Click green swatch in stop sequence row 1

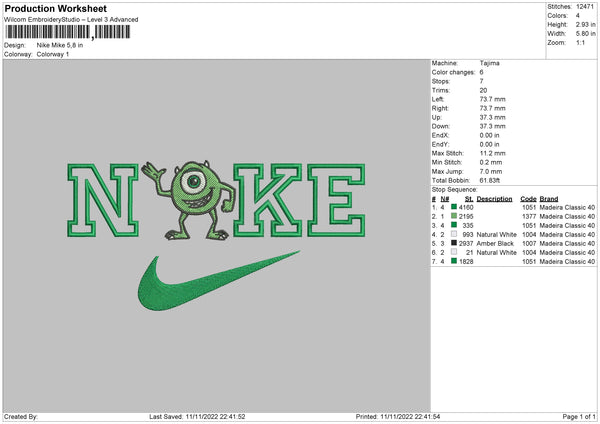[x=454, y=207]
